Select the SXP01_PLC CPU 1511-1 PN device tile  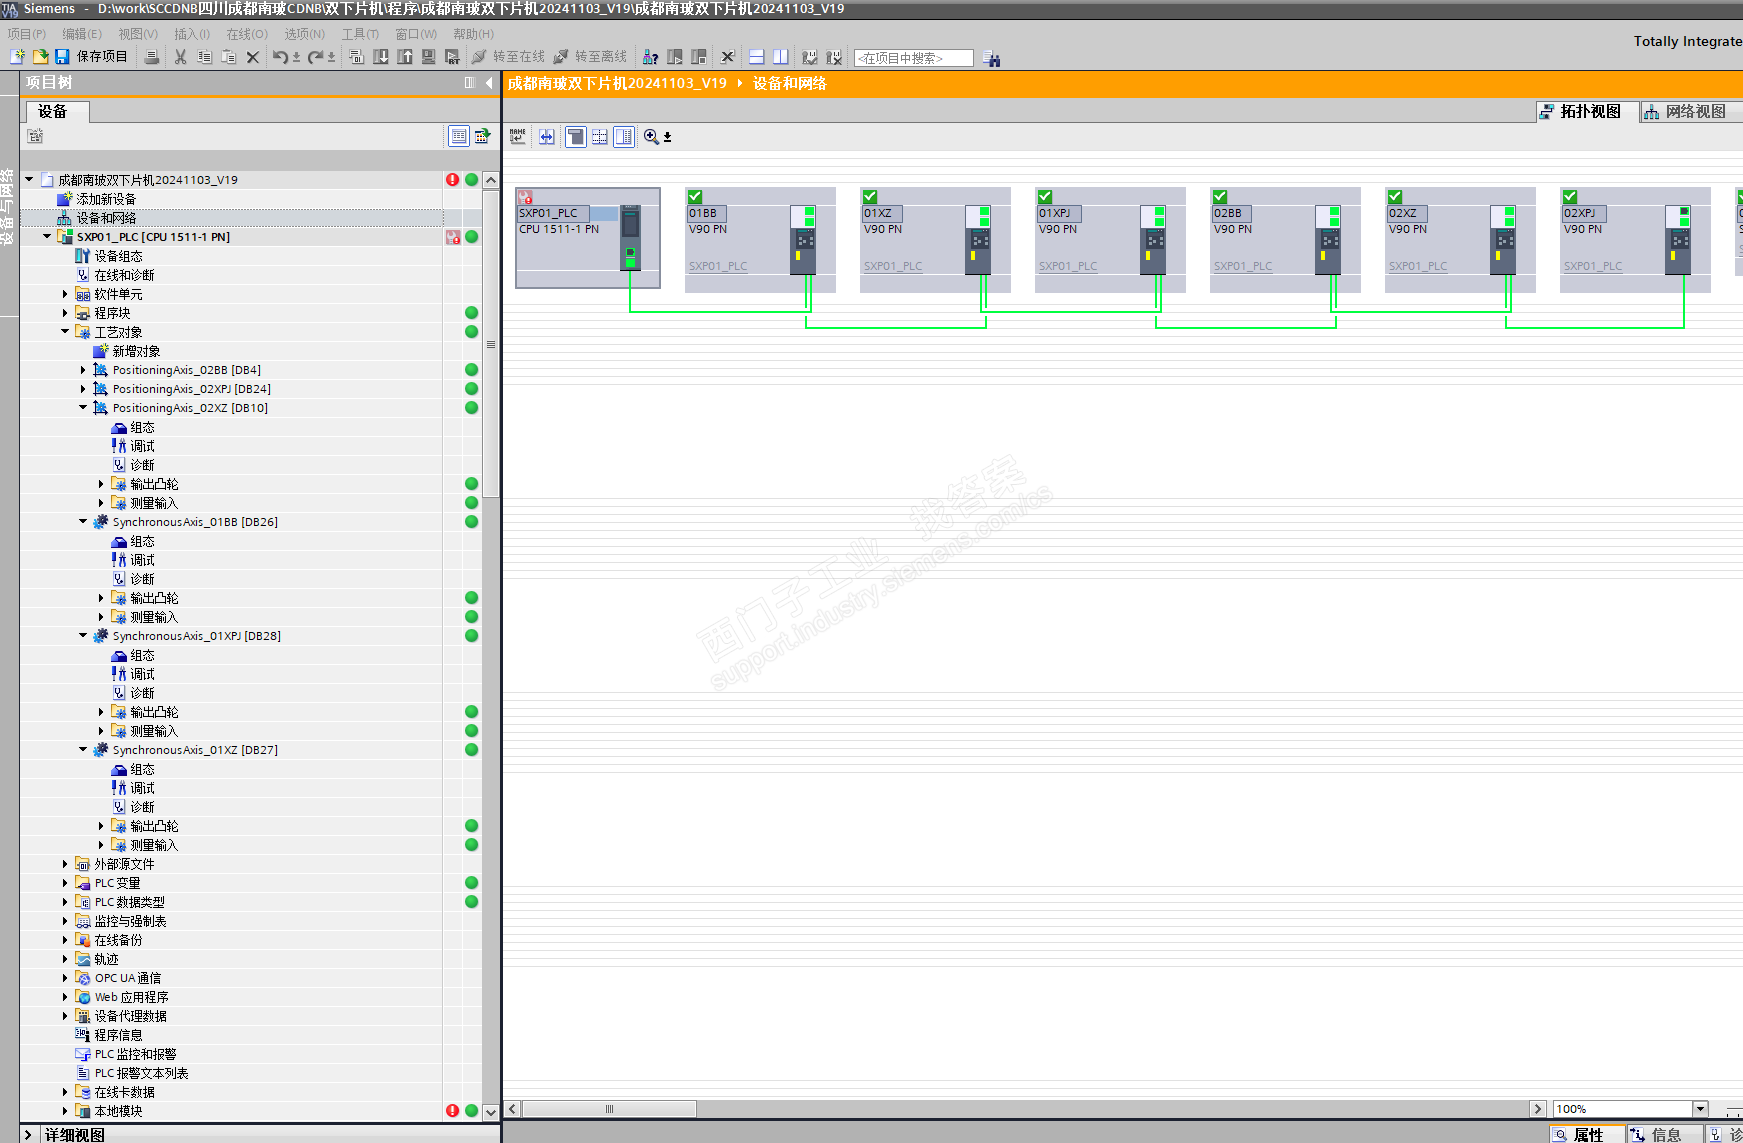tap(588, 238)
